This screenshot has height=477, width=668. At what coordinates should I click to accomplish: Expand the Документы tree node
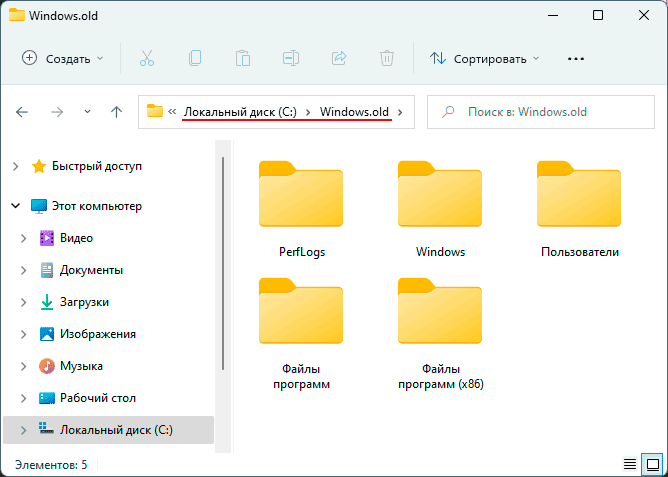(24, 270)
